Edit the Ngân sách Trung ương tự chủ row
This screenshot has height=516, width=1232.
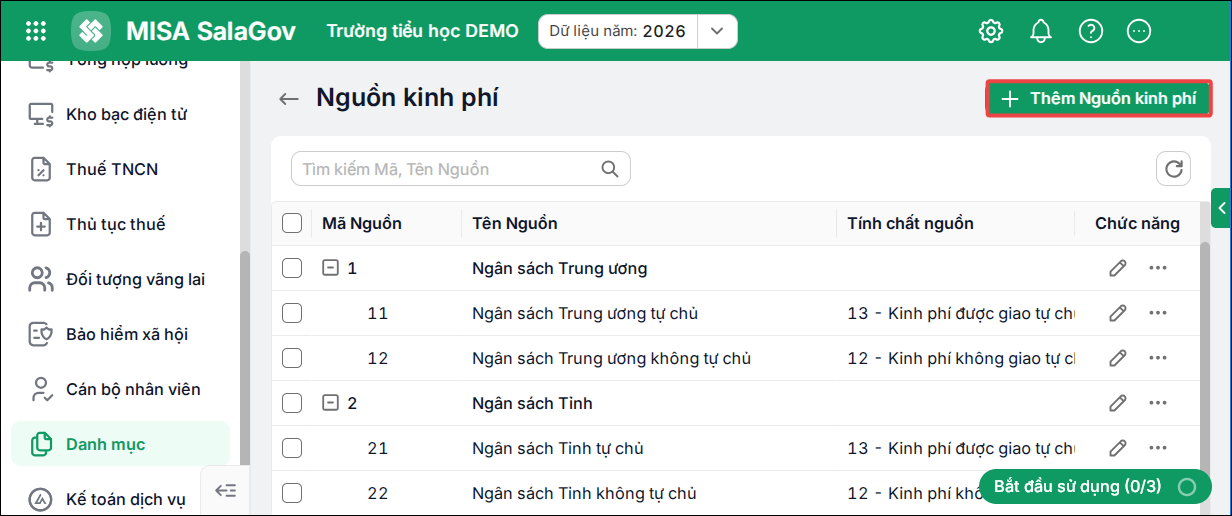tap(1118, 313)
